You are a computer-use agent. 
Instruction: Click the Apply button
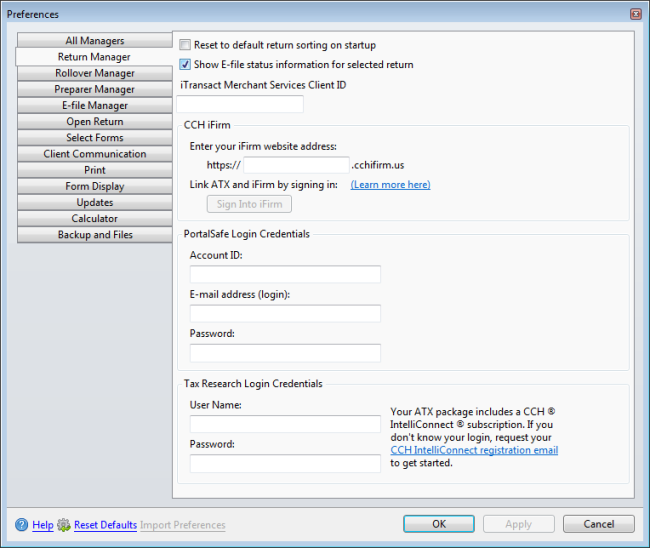click(x=519, y=524)
